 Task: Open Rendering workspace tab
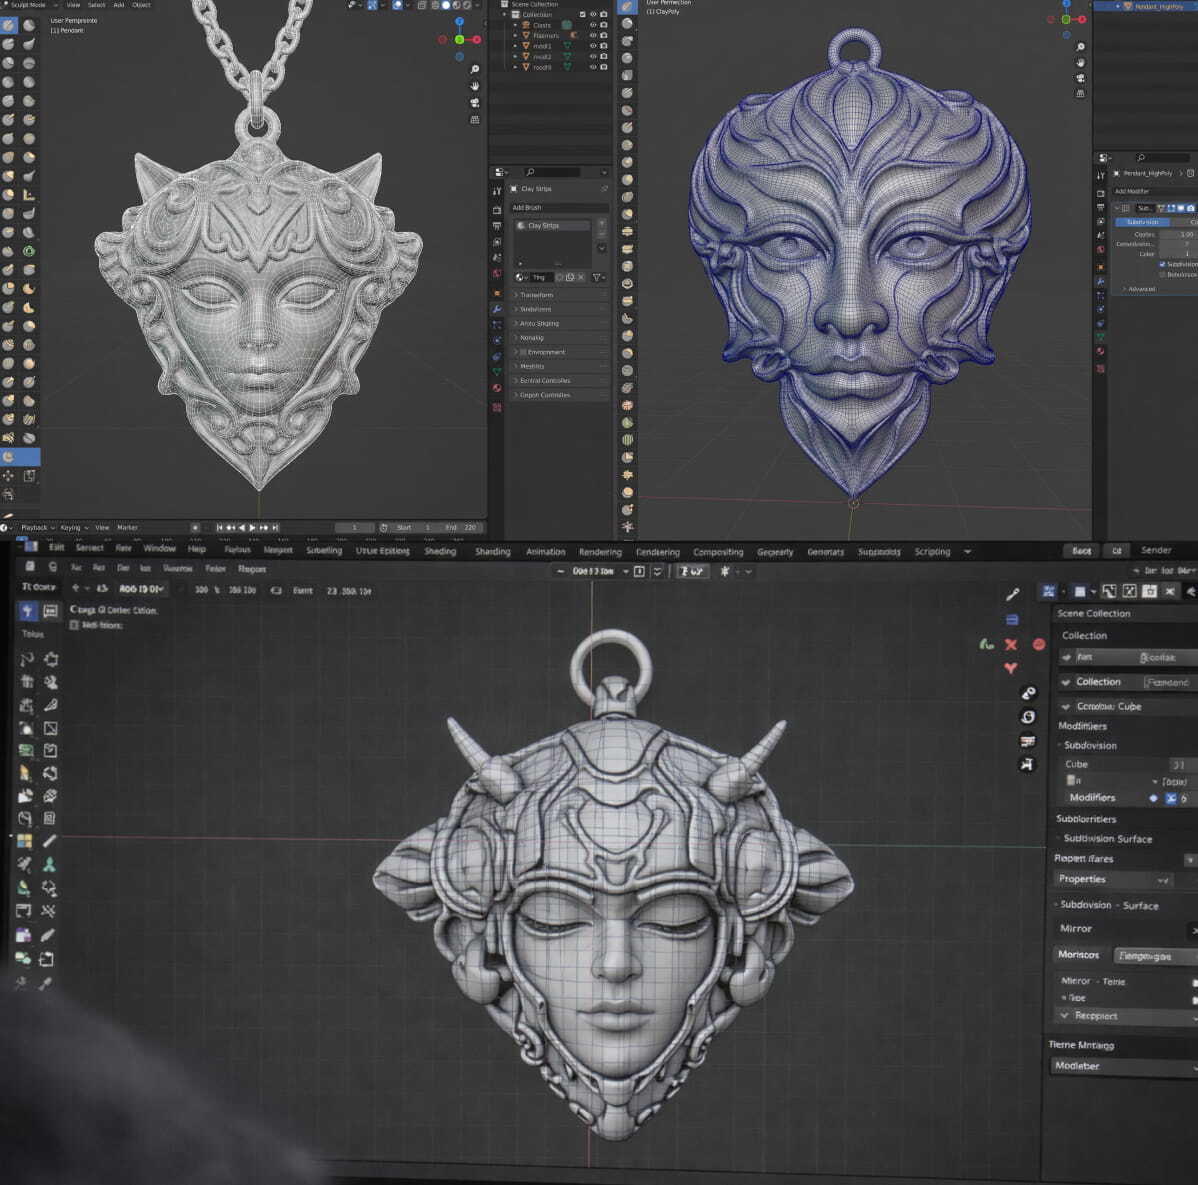click(x=600, y=552)
